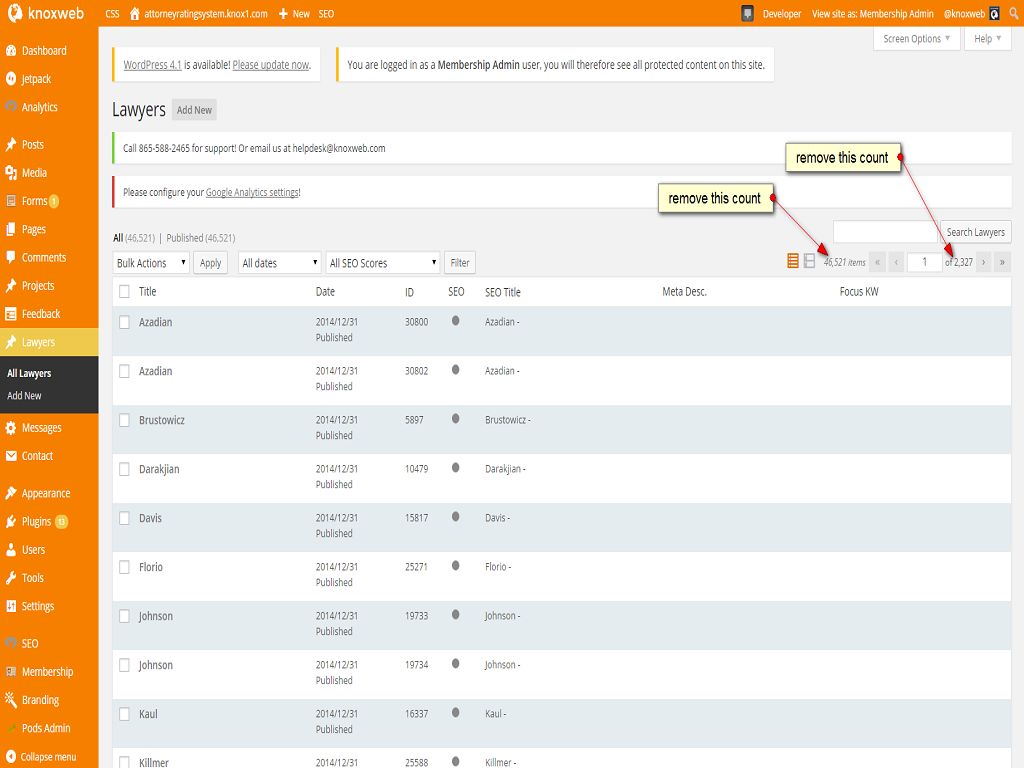Go to next page arrow
The width and height of the screenshot is (1024, 768).
pos(984,262)
